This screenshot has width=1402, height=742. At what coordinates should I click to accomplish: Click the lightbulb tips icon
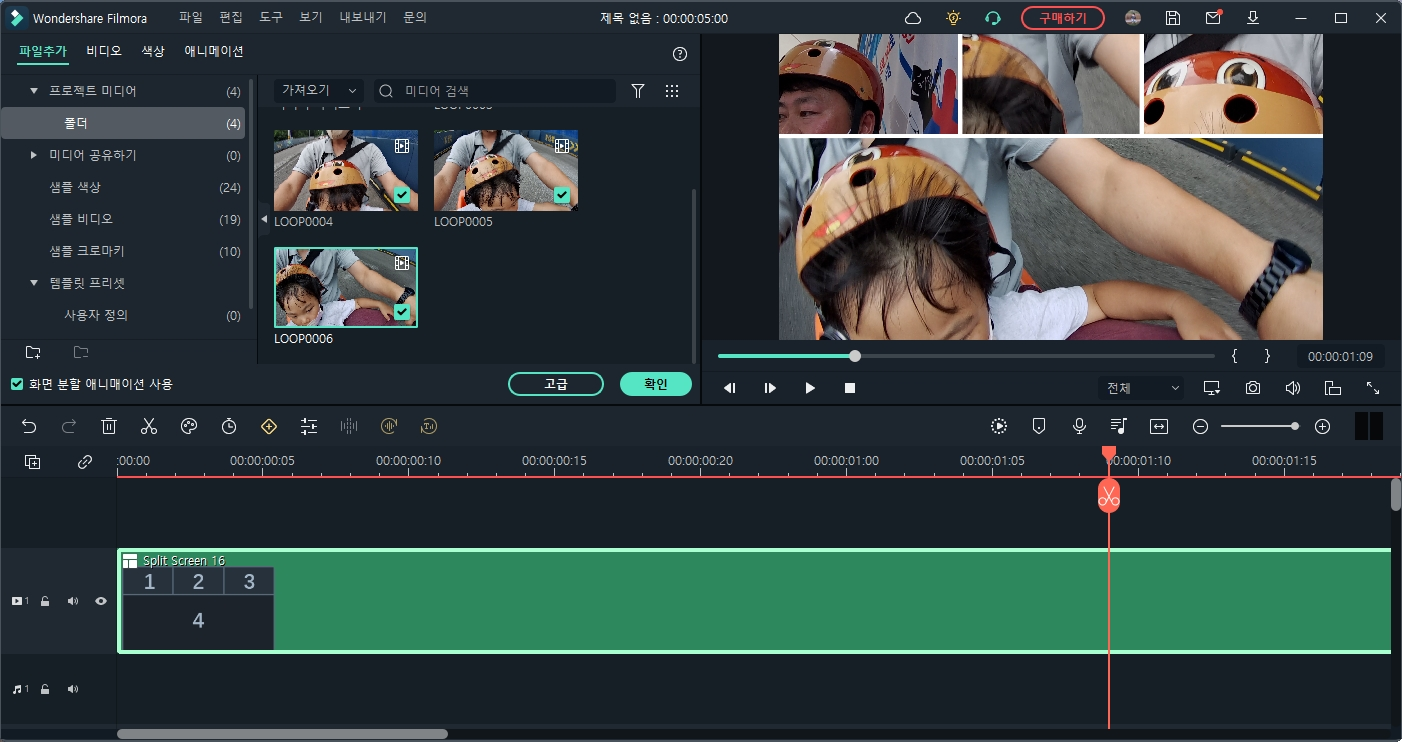[x=953, y=18]
